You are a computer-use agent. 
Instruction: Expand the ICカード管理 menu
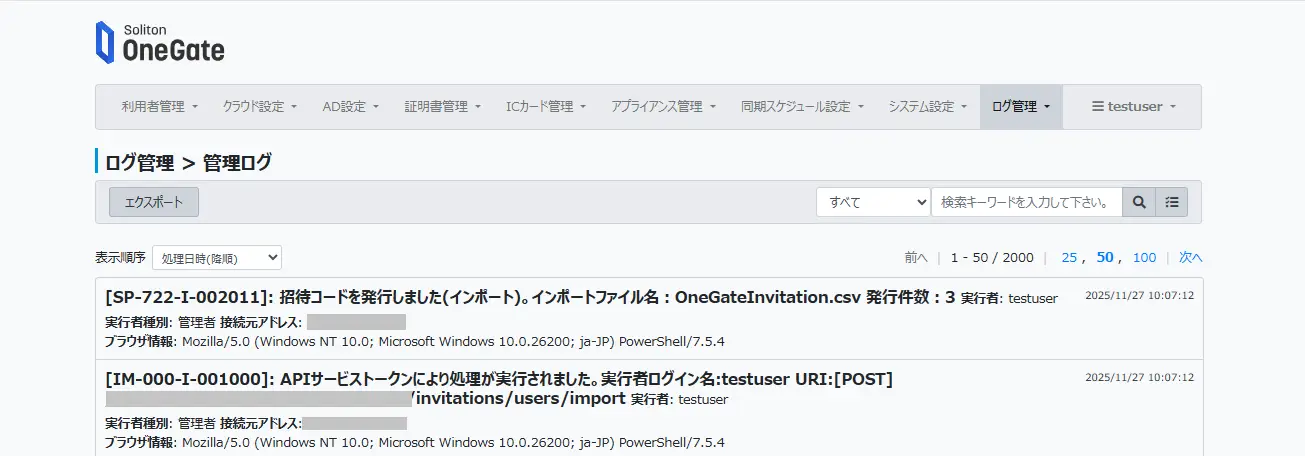pyautogui.click(x=545, y=106)
